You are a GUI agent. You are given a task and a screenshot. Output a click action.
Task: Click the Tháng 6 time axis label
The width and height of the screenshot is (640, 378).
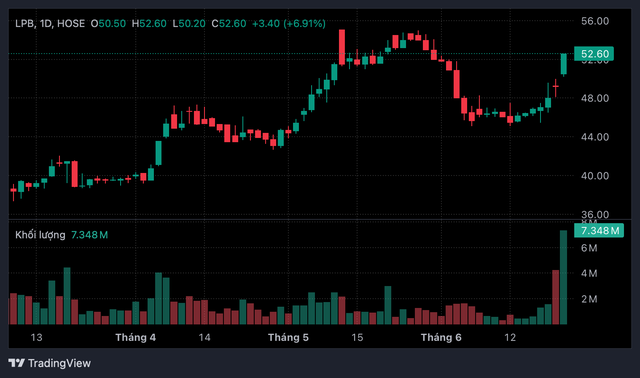[x=441, y=338]
